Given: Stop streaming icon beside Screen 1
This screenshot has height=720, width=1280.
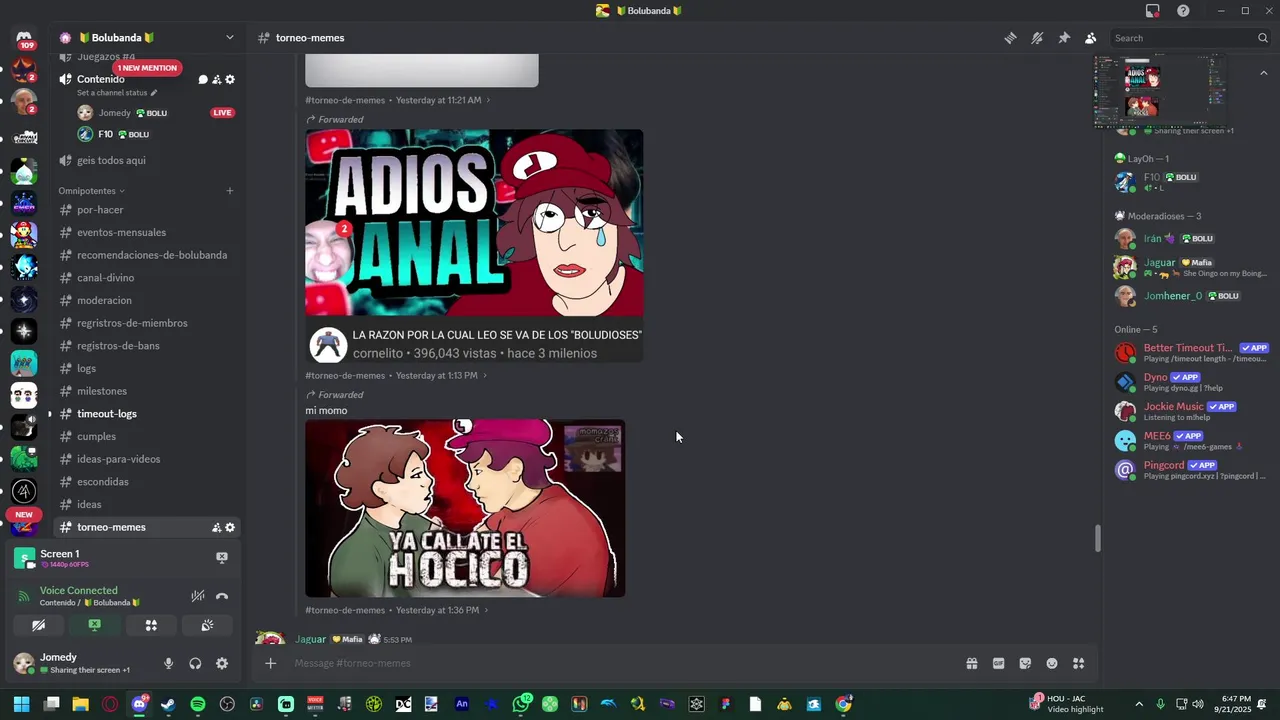Looking at the screenshot, I should coord(222,558).
